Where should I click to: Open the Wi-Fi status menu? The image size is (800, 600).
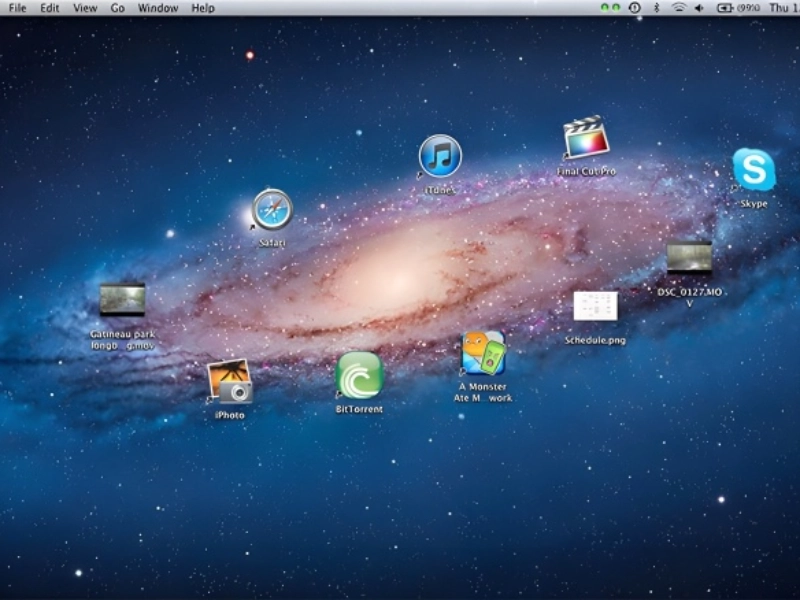678,8
